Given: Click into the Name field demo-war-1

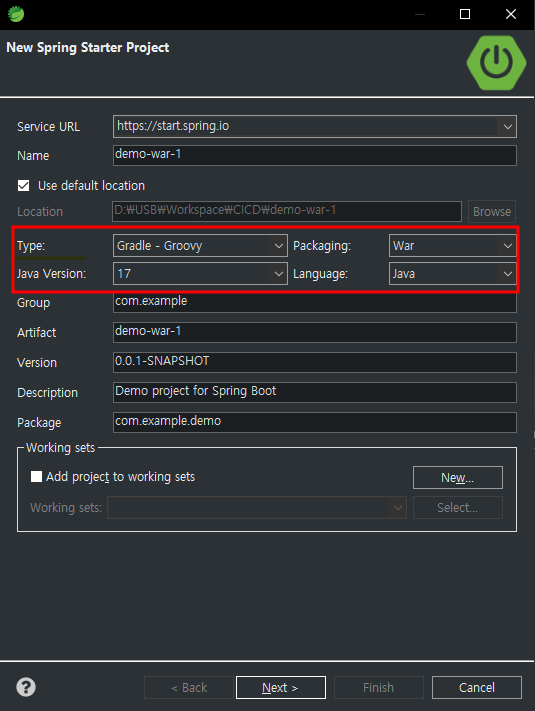Looking at the screenshot, I should 315,155.
